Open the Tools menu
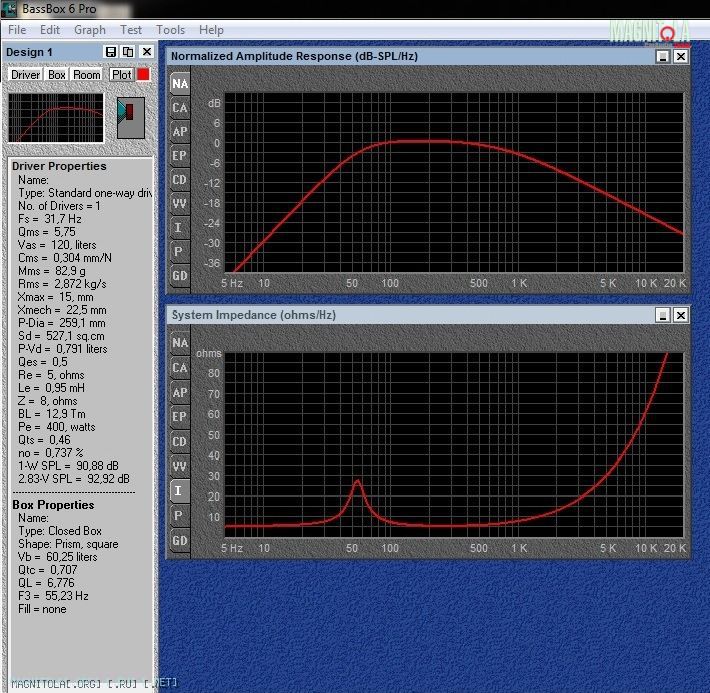 [x=170, y=30]
